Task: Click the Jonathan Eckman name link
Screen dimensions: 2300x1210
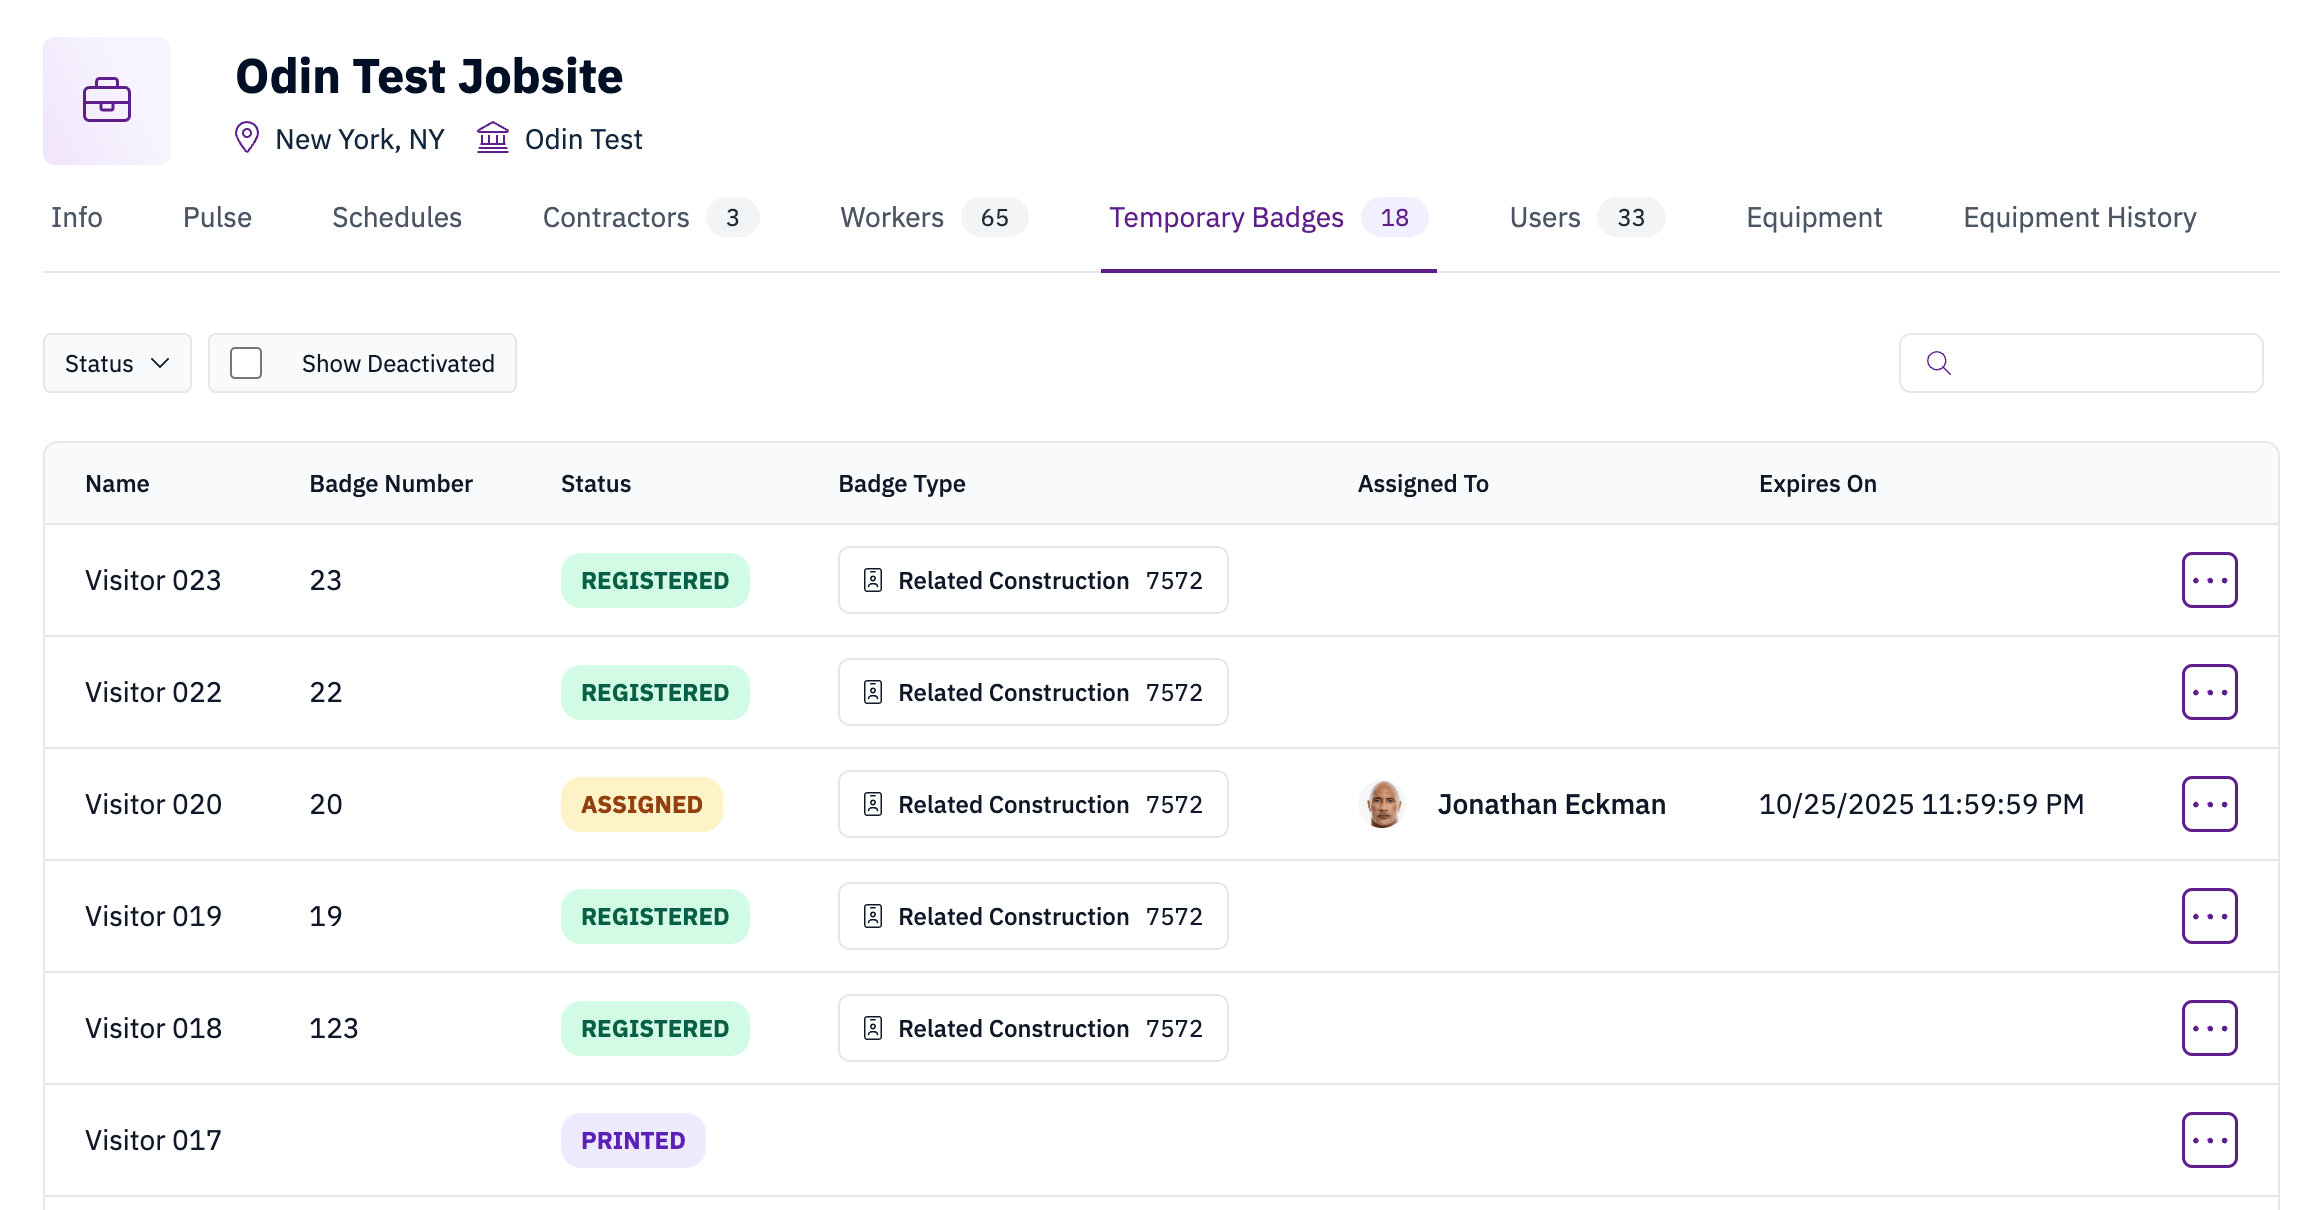Action: coord(1552,804)
